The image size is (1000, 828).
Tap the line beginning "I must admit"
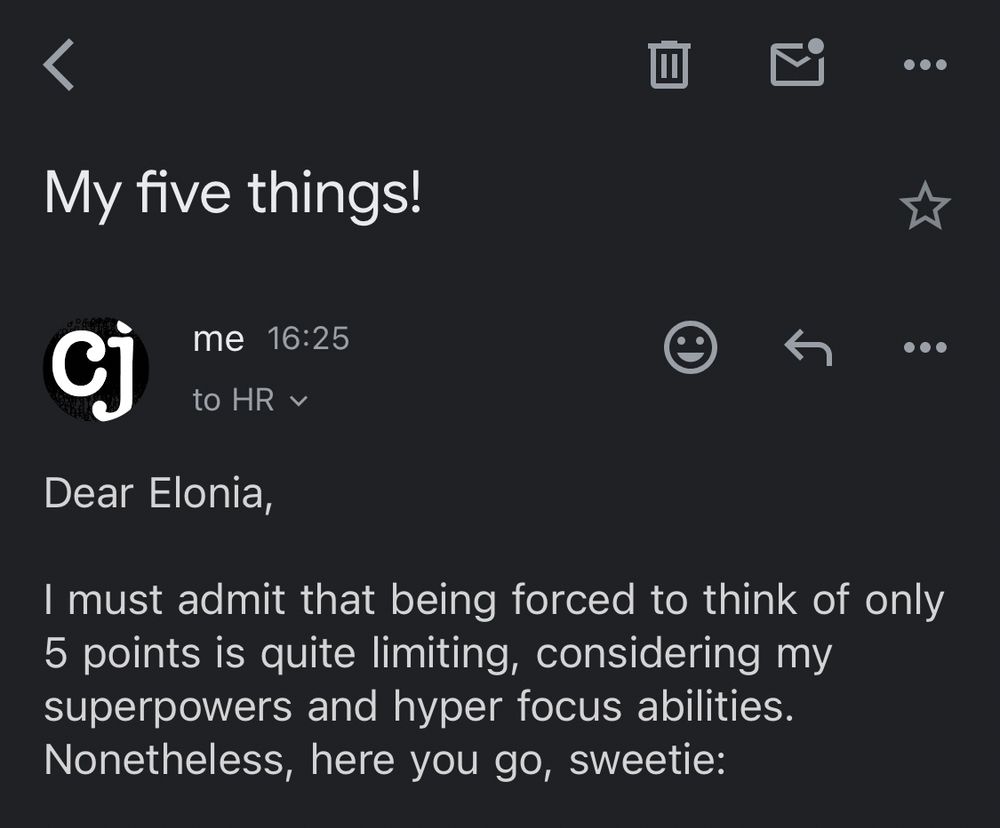coord(493,600)
